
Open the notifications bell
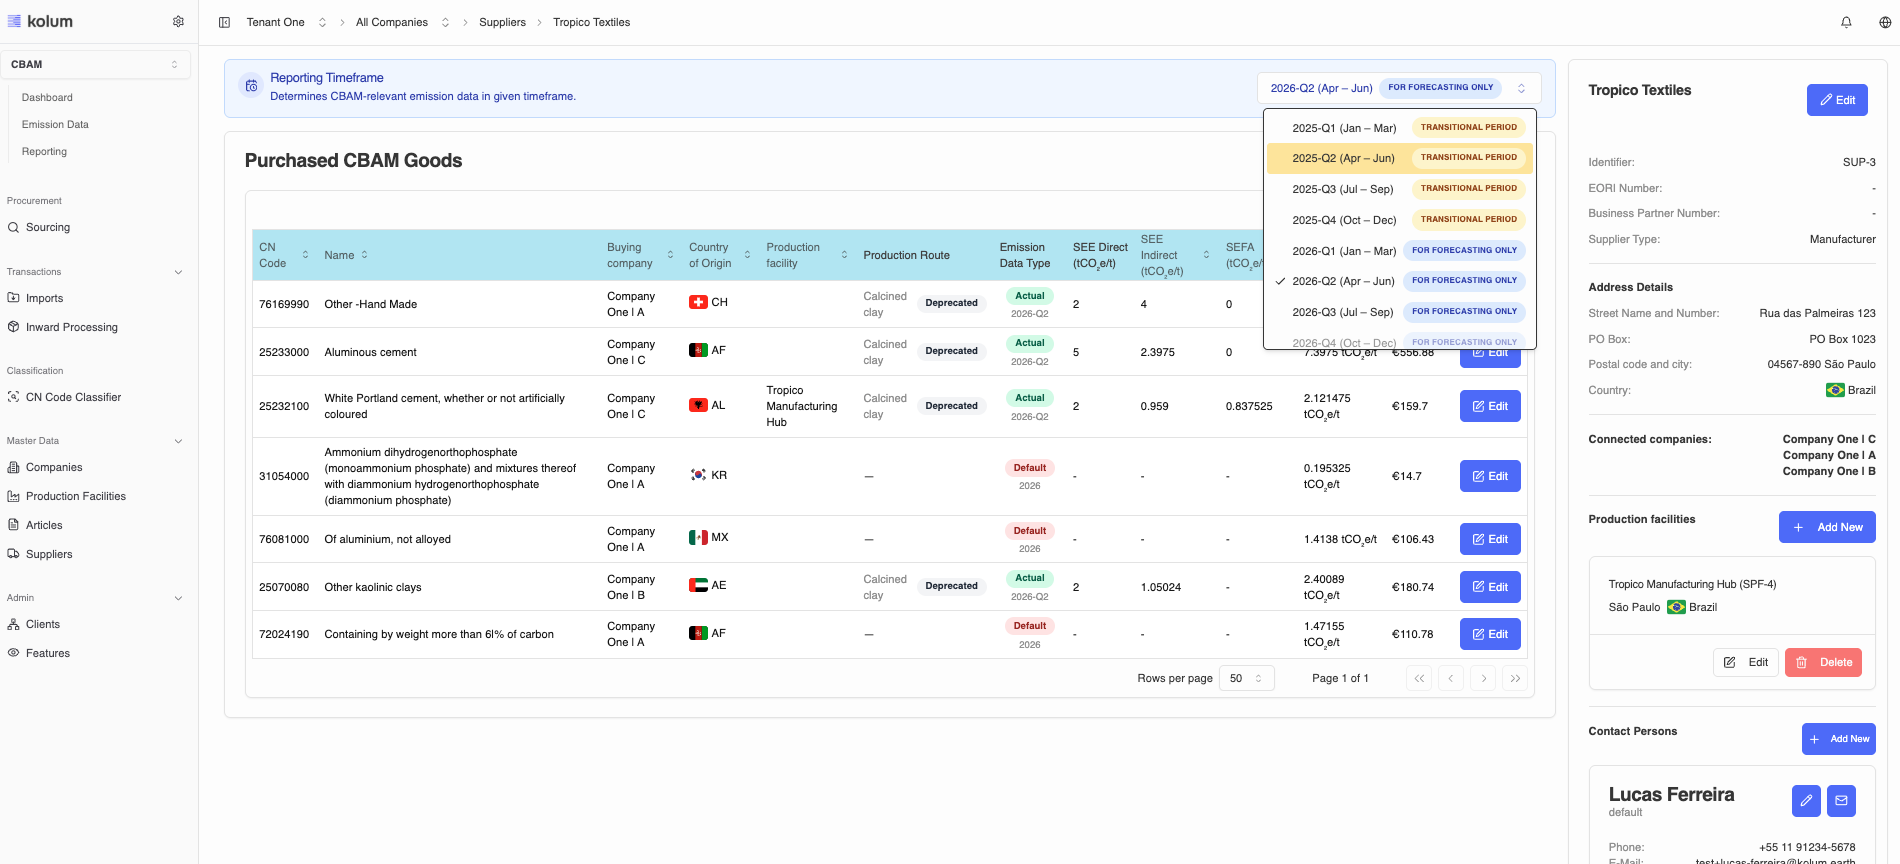1846,22
